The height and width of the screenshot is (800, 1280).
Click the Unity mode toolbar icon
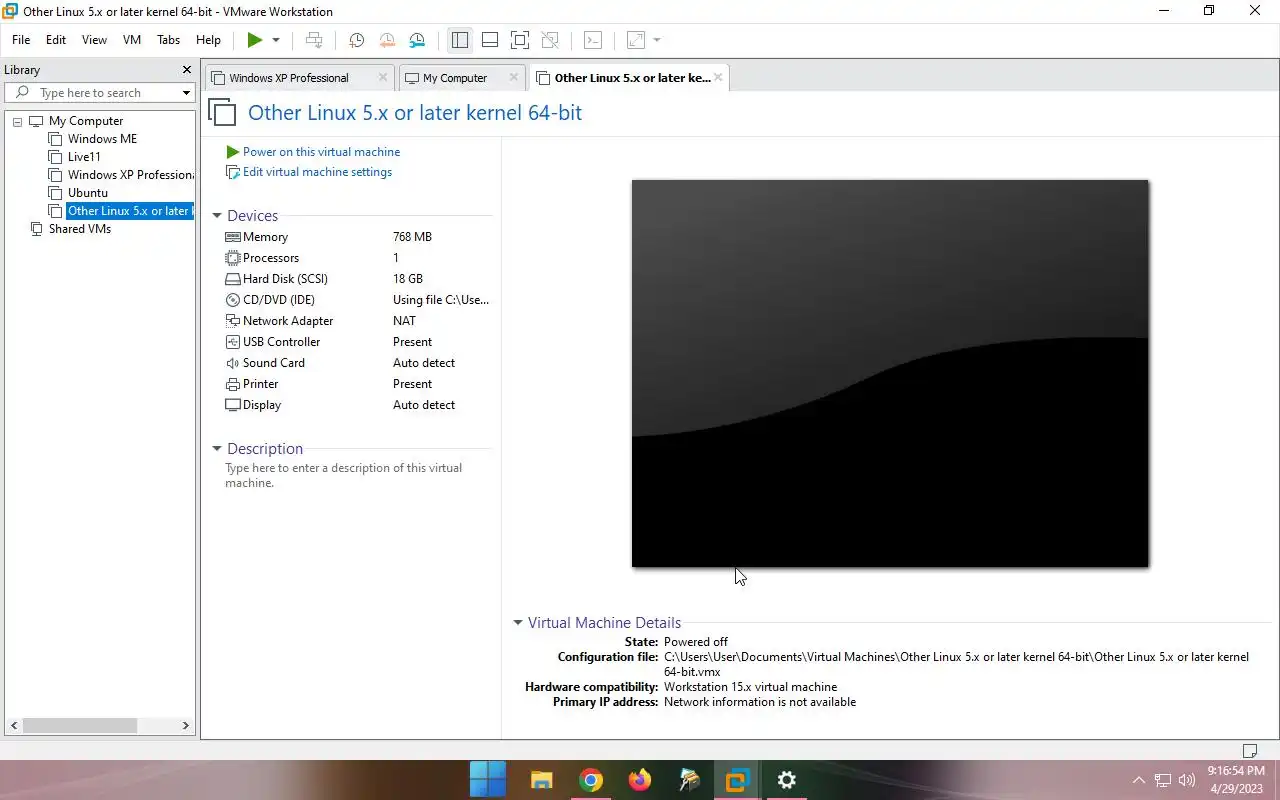(x=550, y=40)
